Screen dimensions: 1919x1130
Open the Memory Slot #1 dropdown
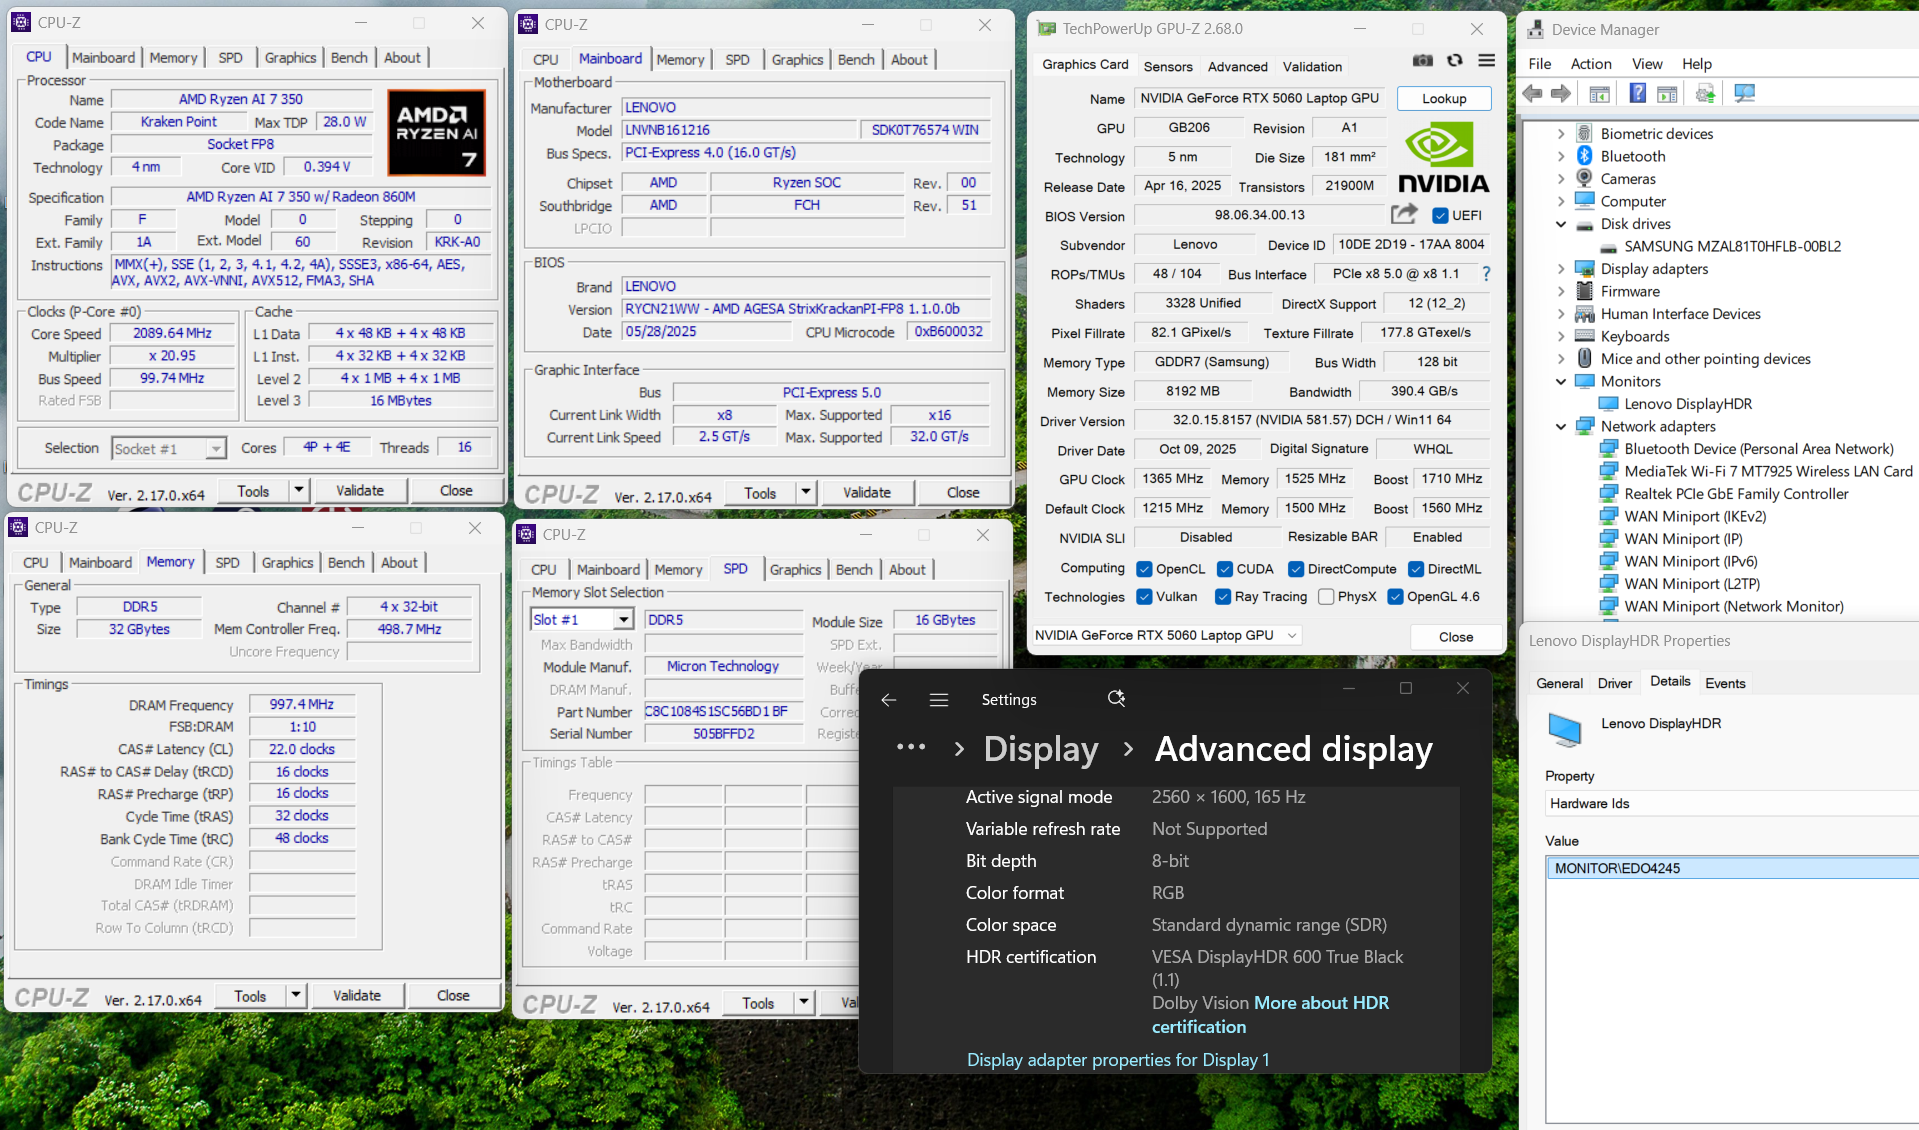pos(623,620)
